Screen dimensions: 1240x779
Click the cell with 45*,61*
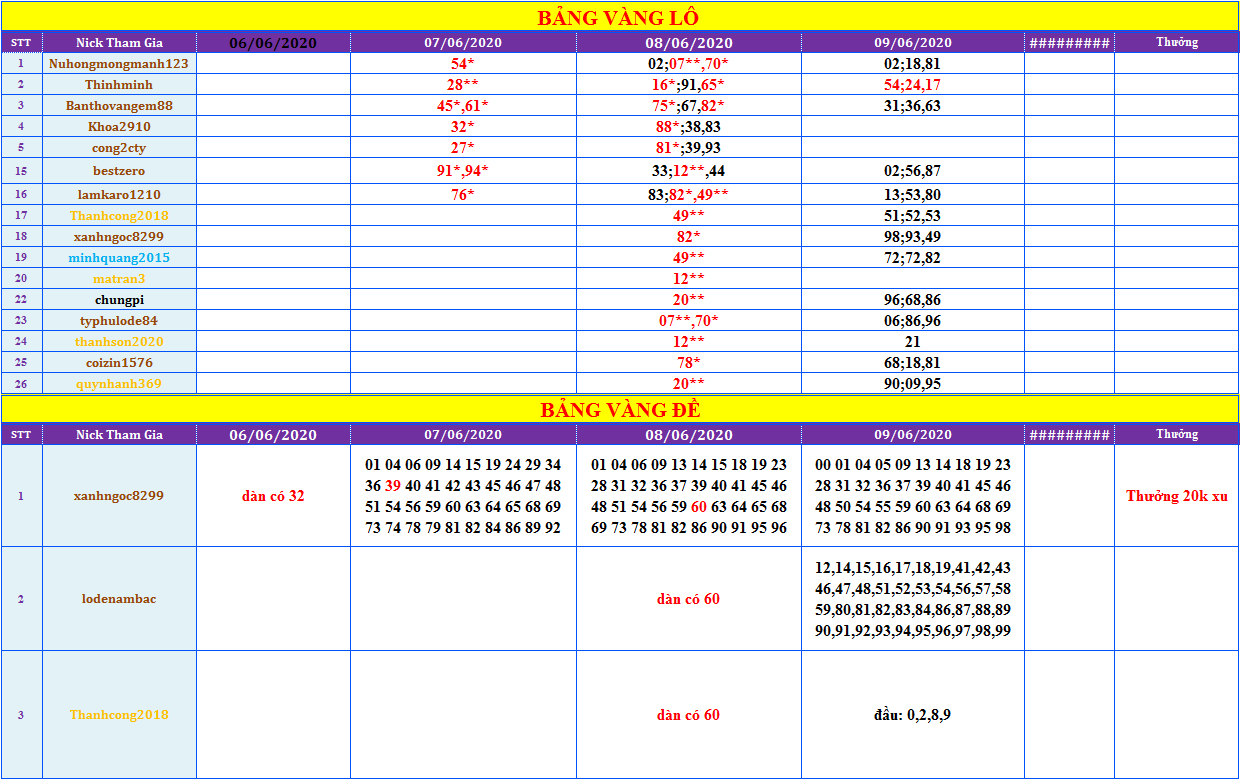click(463, 105)
